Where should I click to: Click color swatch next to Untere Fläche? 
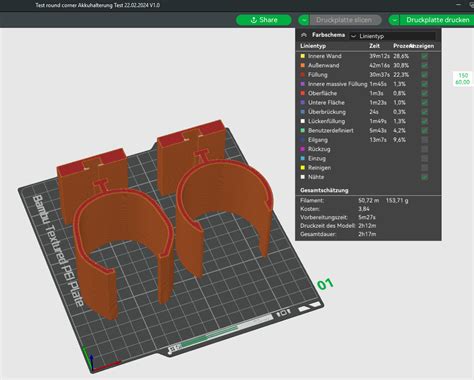pyautogui.click(x=303, y=103)
